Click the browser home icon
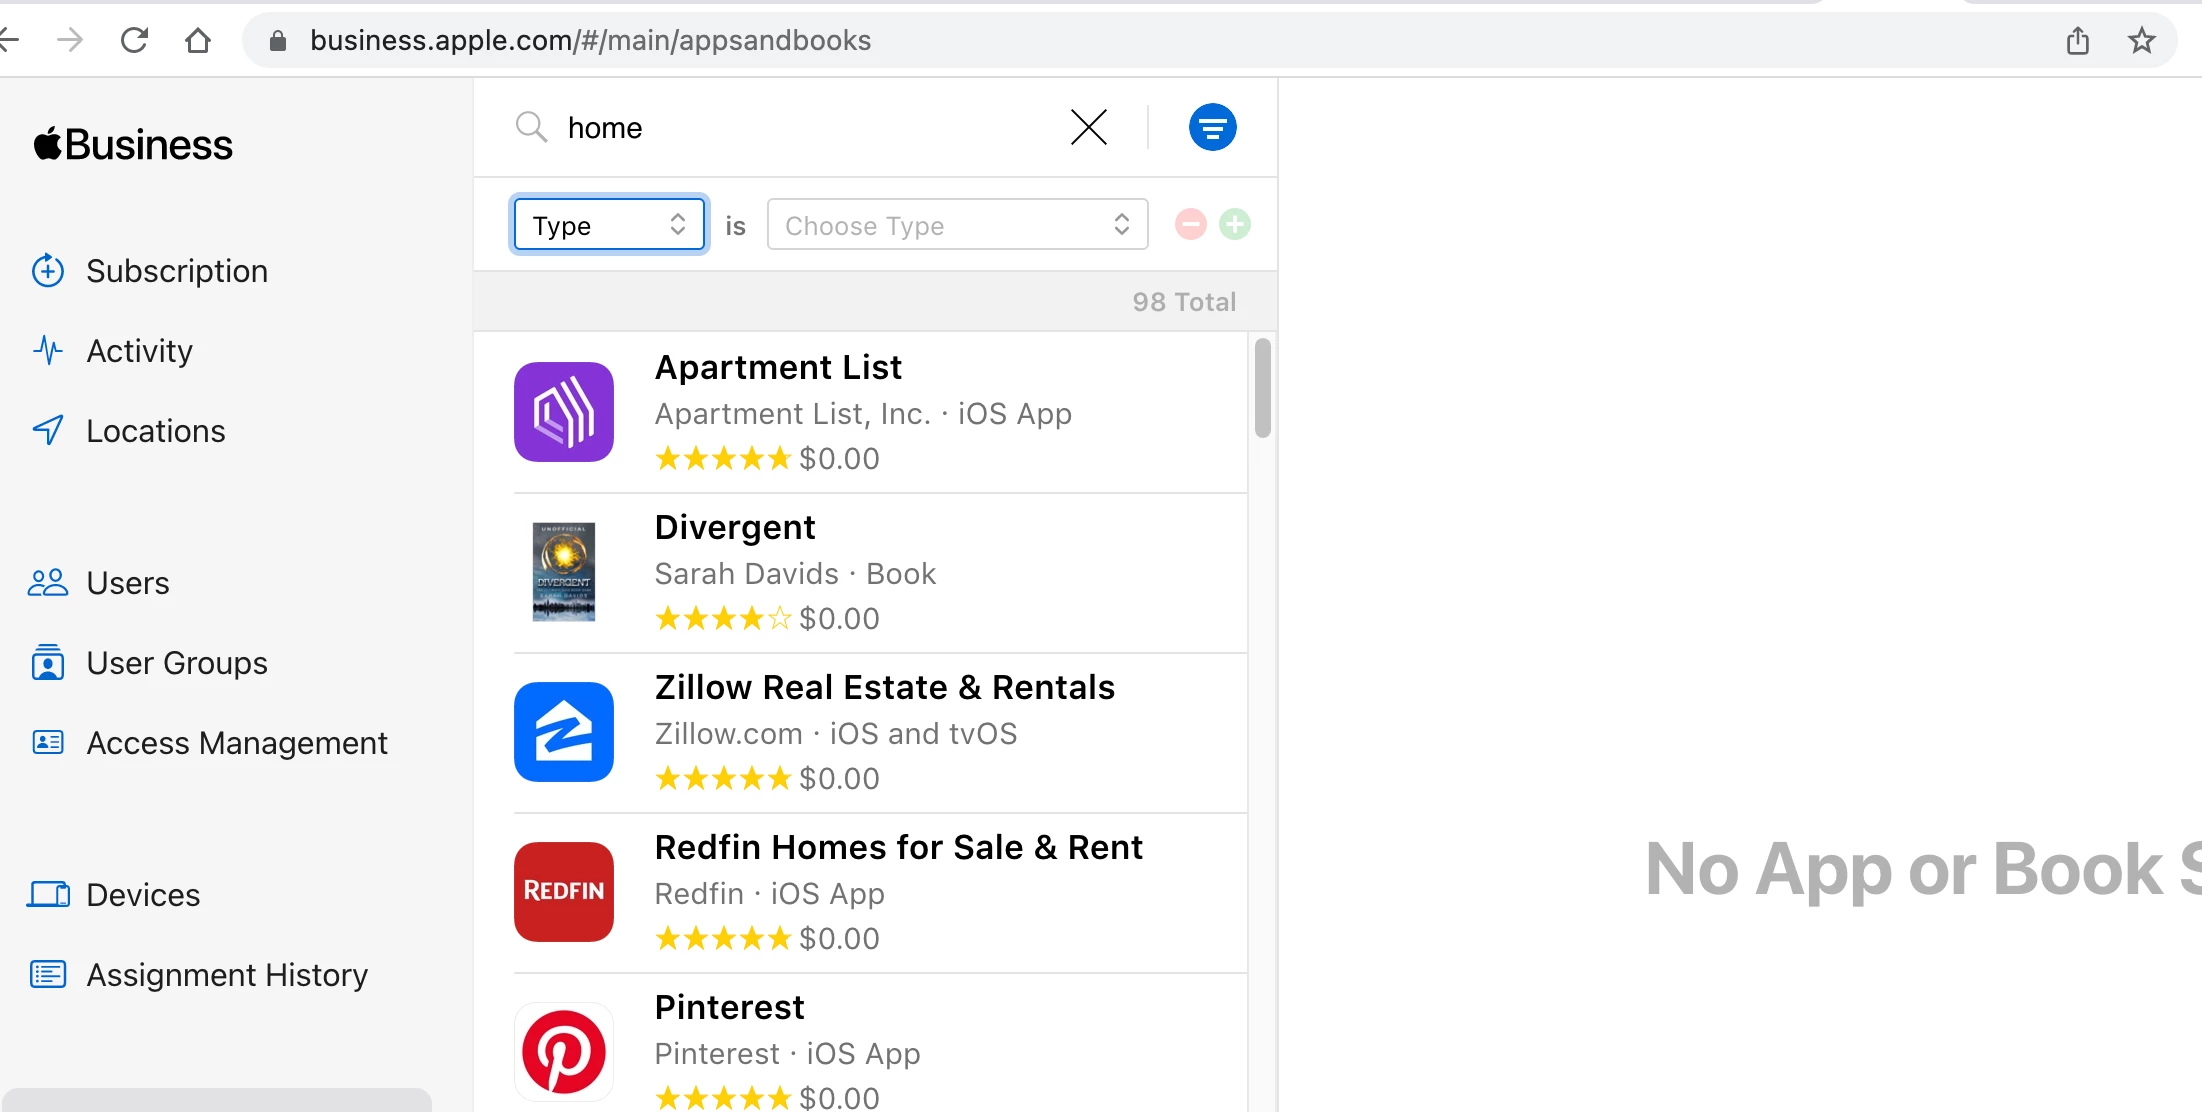 [x=198, y=41]
